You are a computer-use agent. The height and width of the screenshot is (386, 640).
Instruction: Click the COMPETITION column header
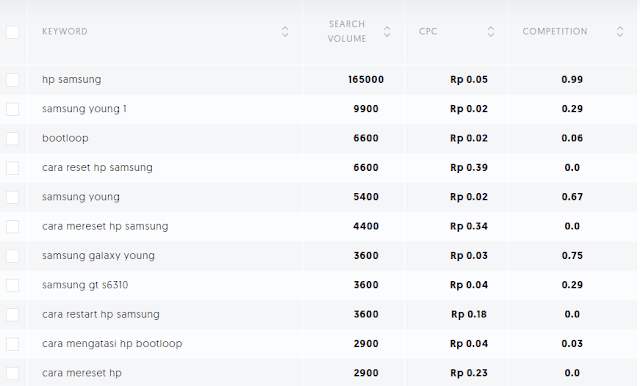(555, 31)
